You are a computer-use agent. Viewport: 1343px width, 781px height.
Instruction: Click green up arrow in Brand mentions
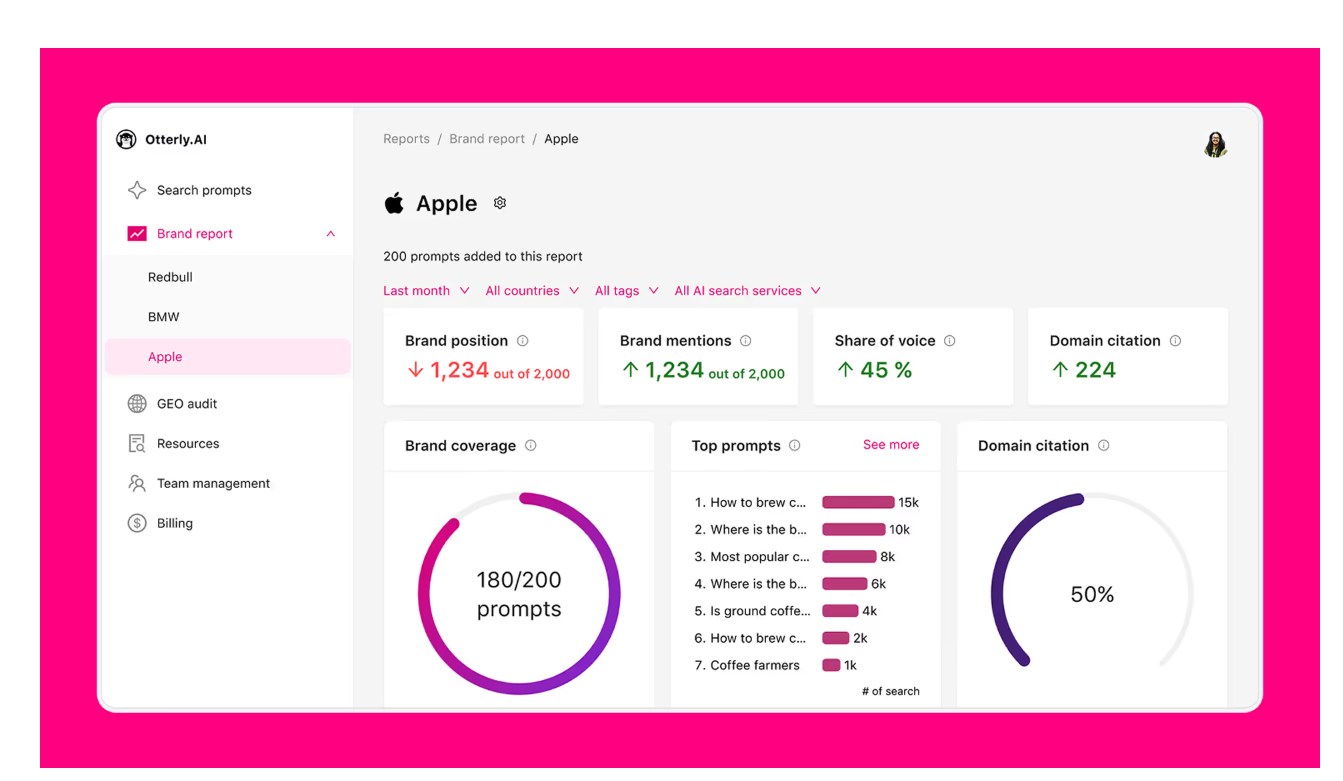point(630,370)
